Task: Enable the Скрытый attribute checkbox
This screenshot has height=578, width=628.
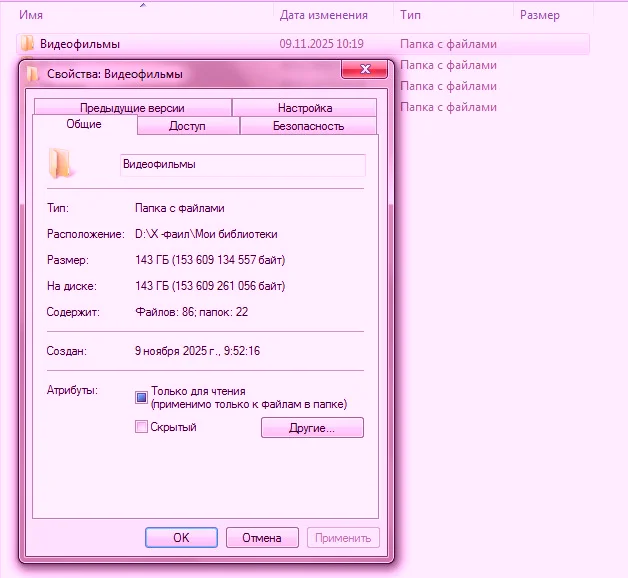Action: click(141, 427)
